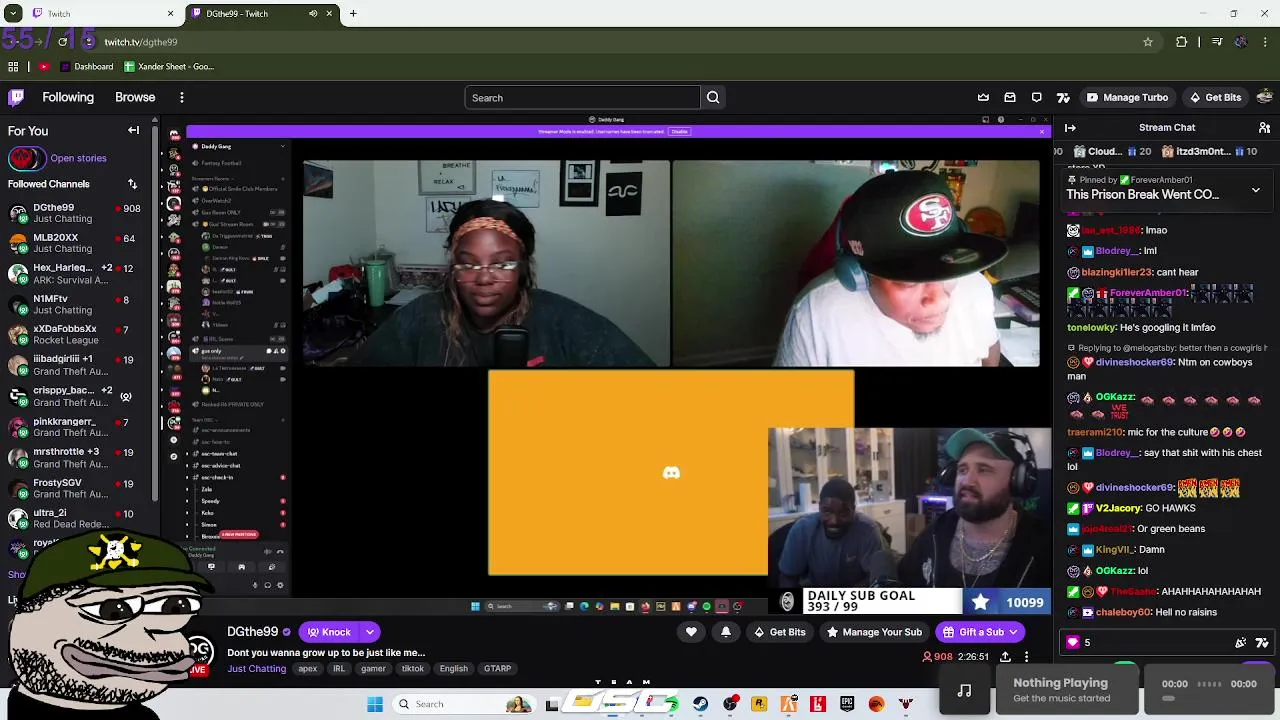Switch to the first Twitch tab
The height and width of the screenshot is (720, 1280).
(102, 14)
